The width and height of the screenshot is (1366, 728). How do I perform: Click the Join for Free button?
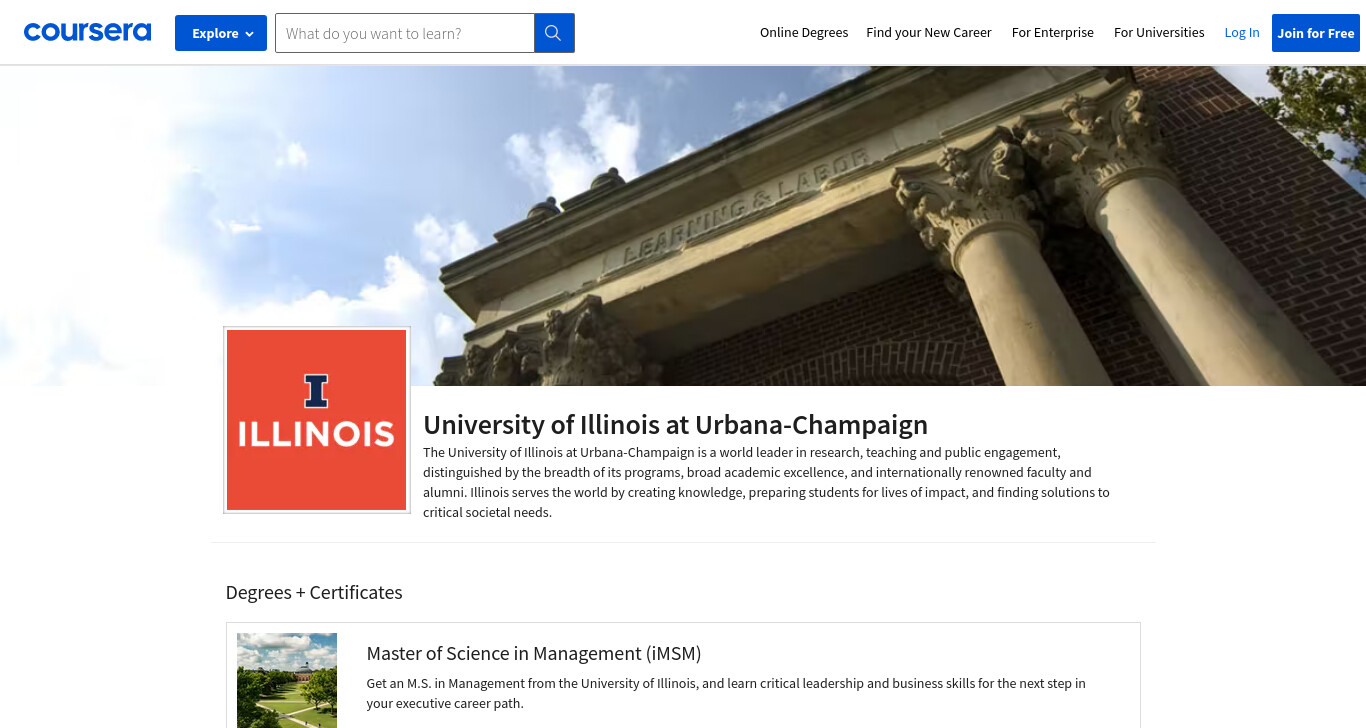point(1316,33)
